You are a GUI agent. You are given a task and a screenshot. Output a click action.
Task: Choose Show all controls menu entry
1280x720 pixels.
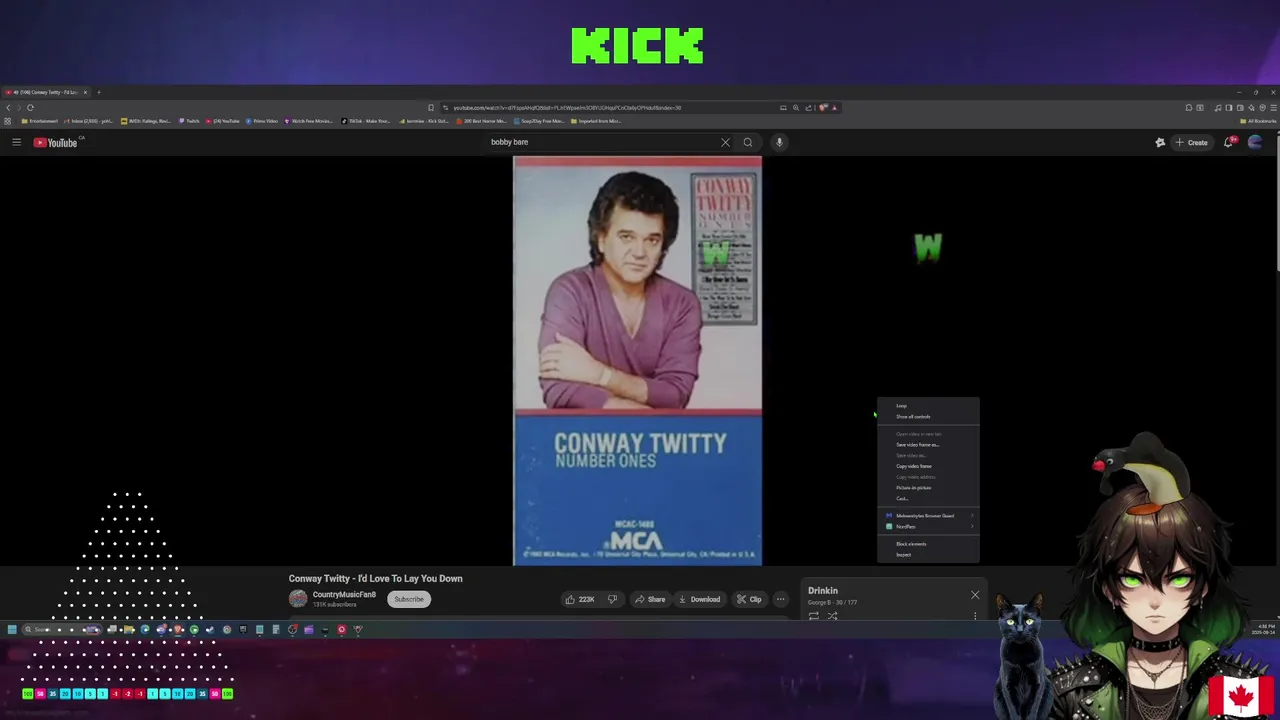pyautogui.click(x=928, y=417)
